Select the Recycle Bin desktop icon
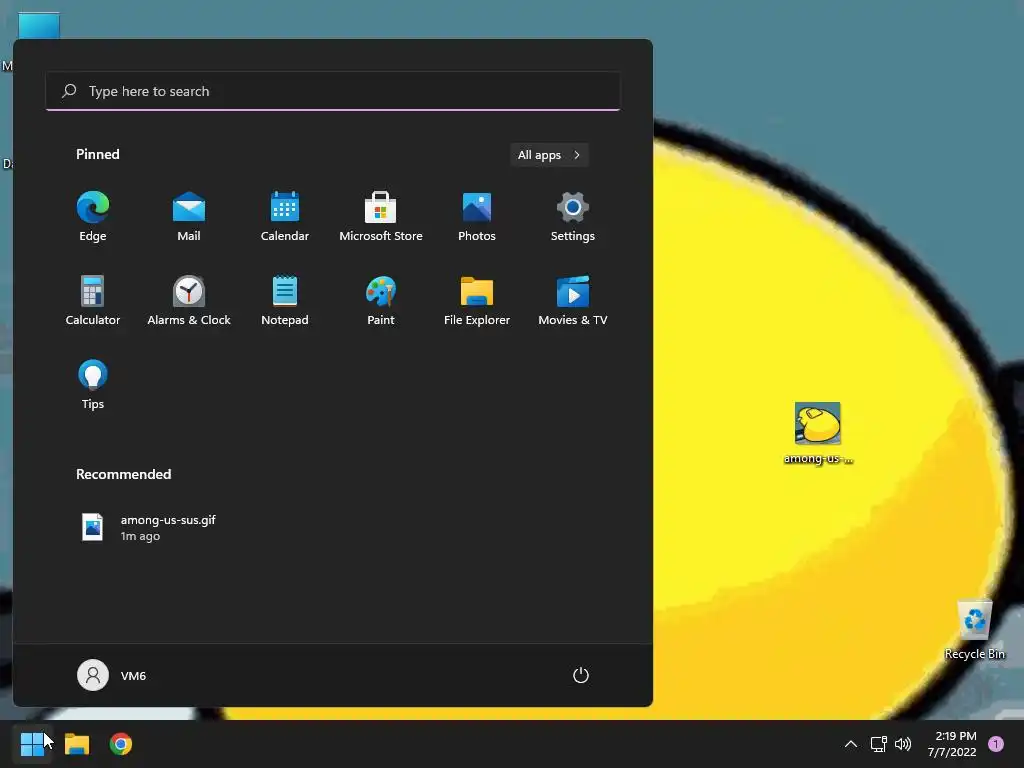 click(975, 630)
